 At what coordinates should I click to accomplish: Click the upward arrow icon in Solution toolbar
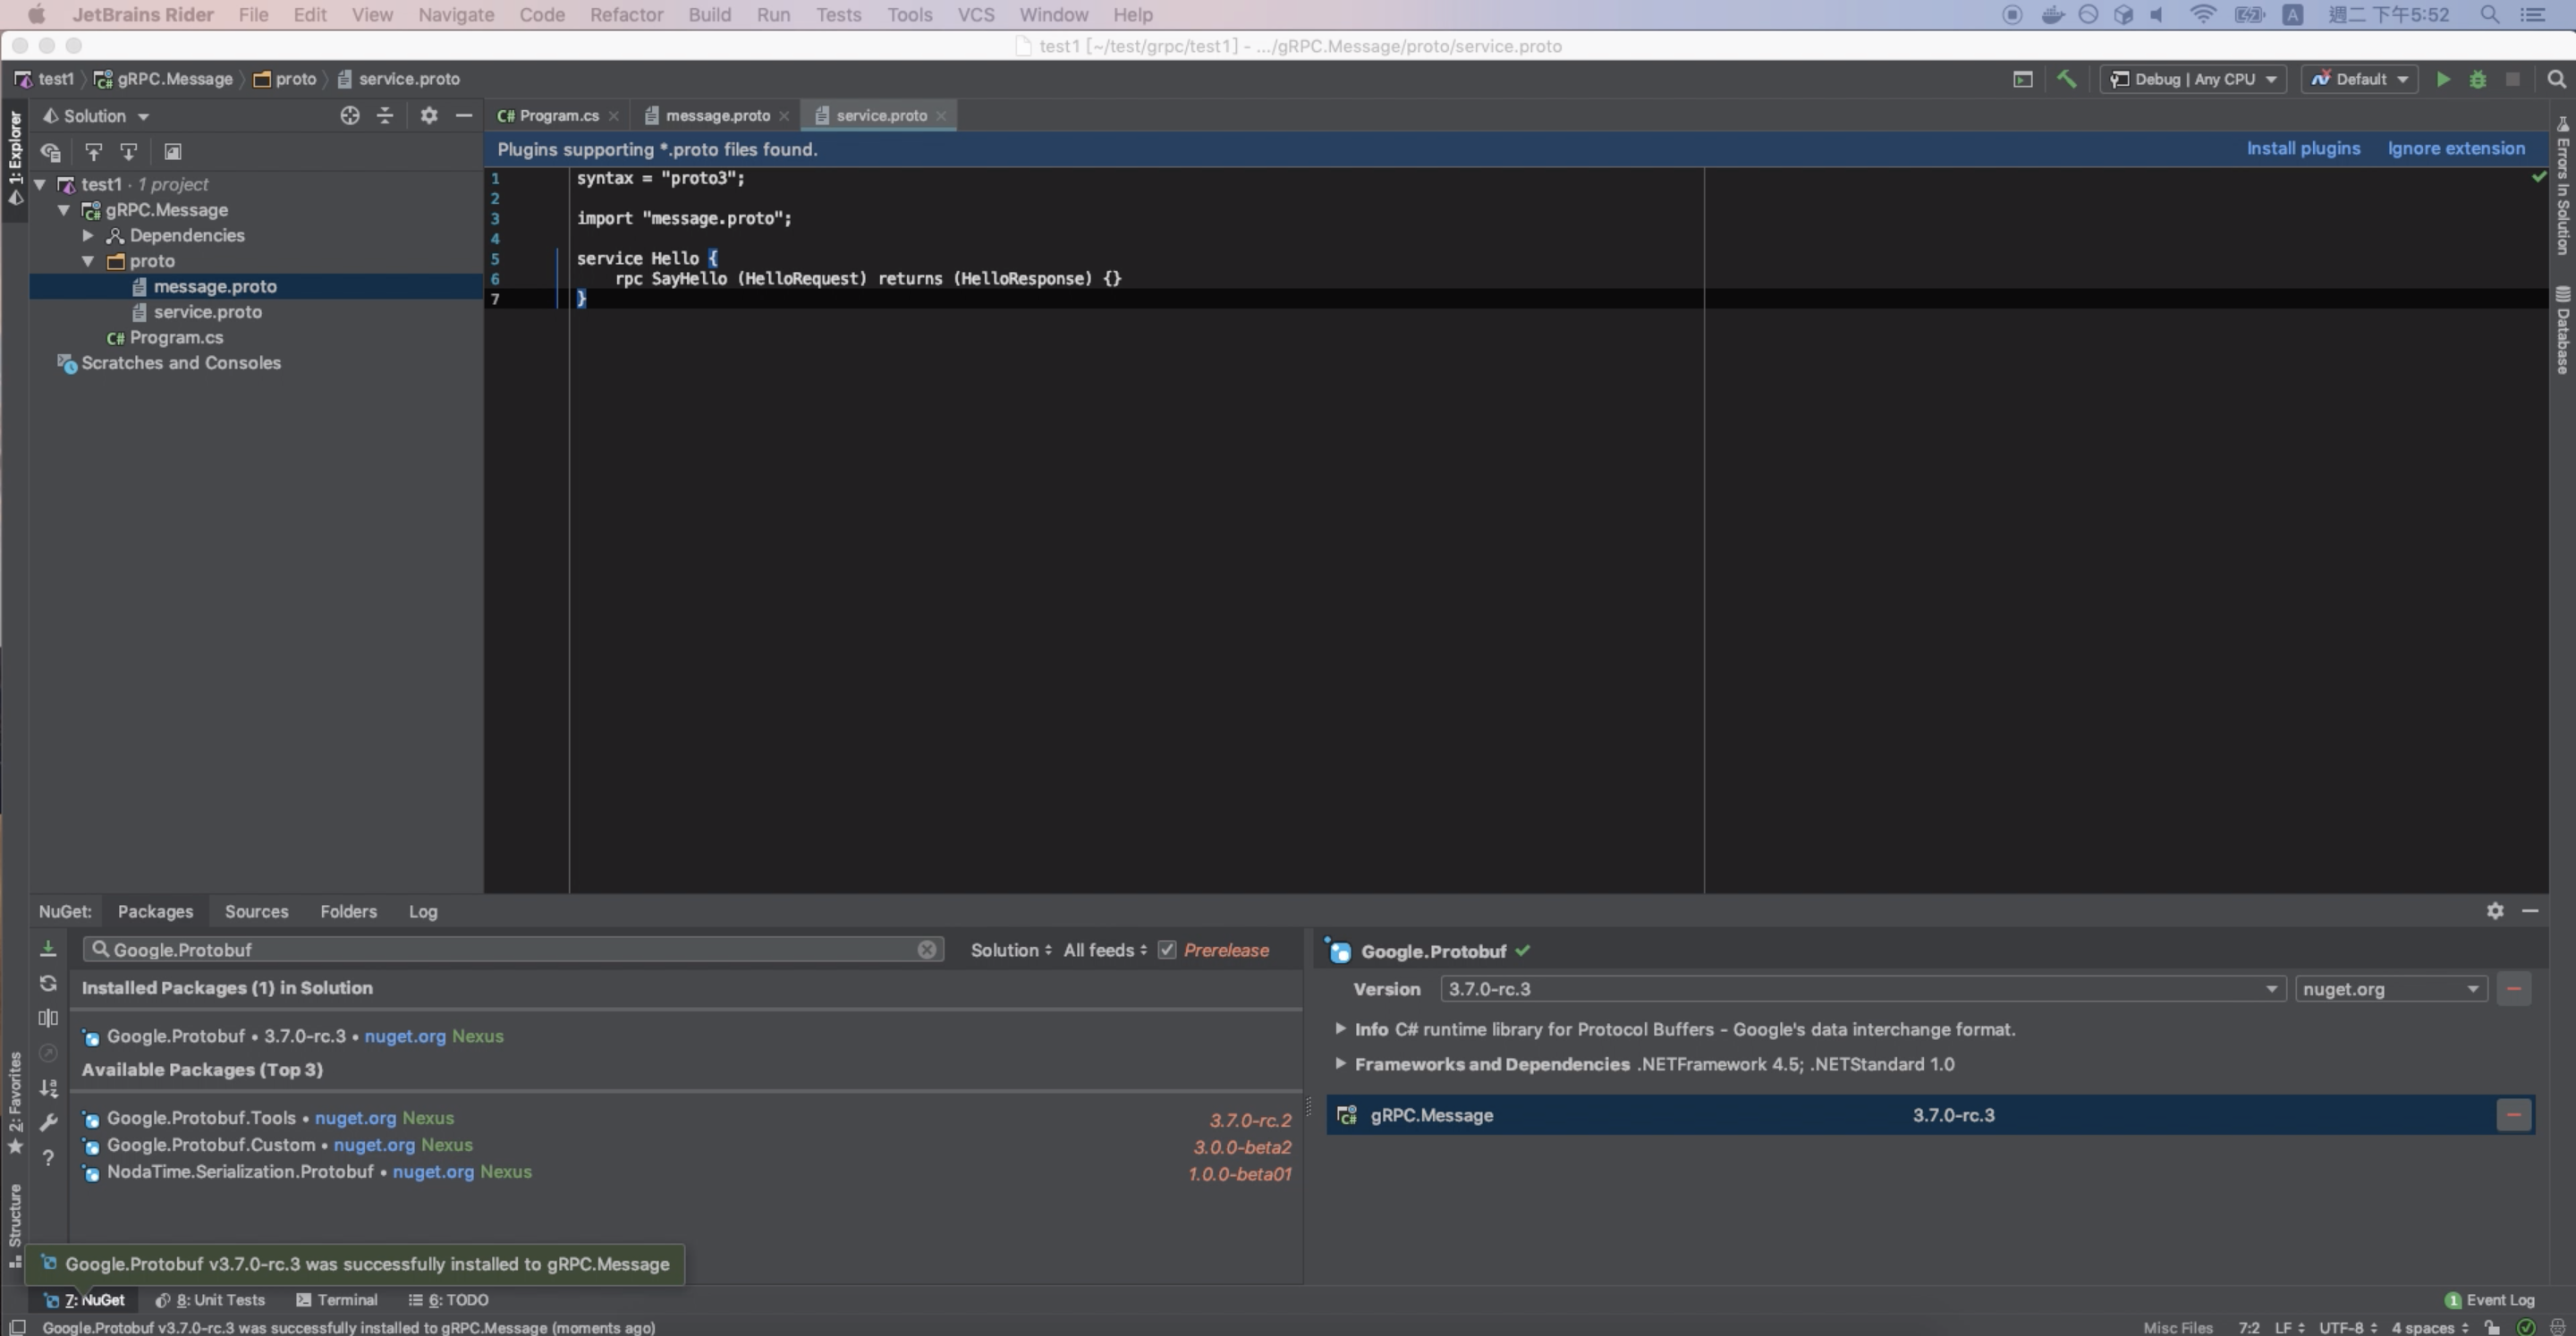(93, 152)
